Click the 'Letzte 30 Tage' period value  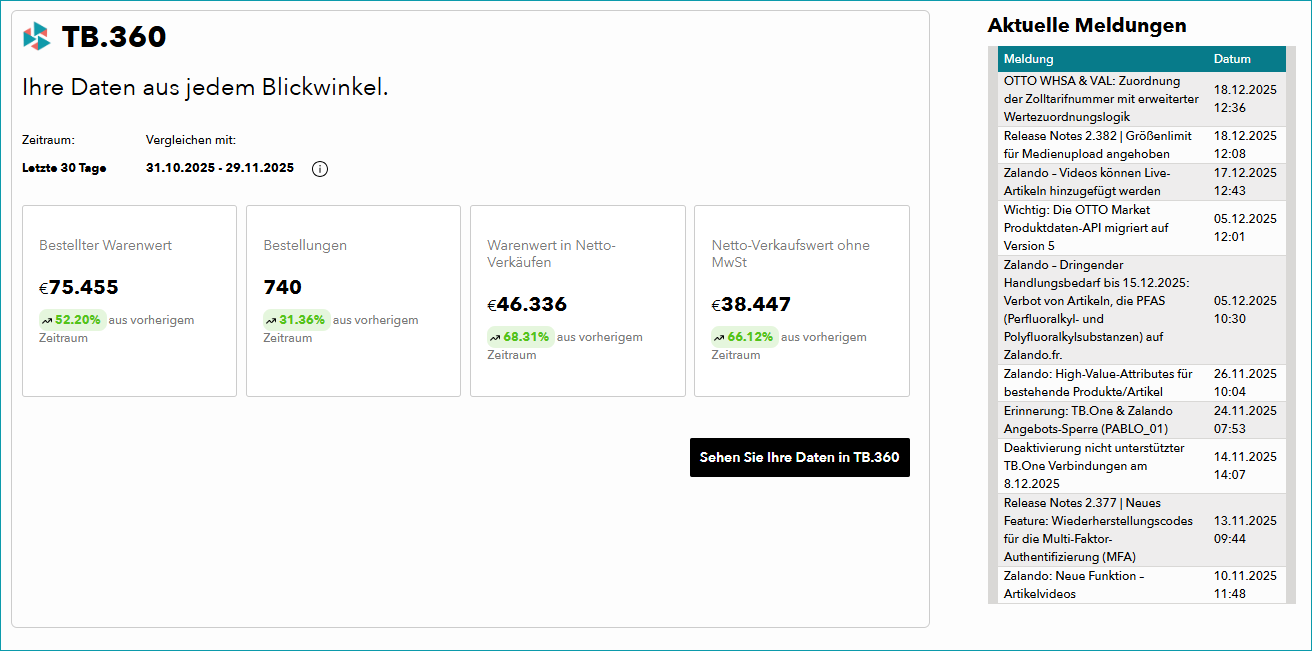click(x=64, y=168)
